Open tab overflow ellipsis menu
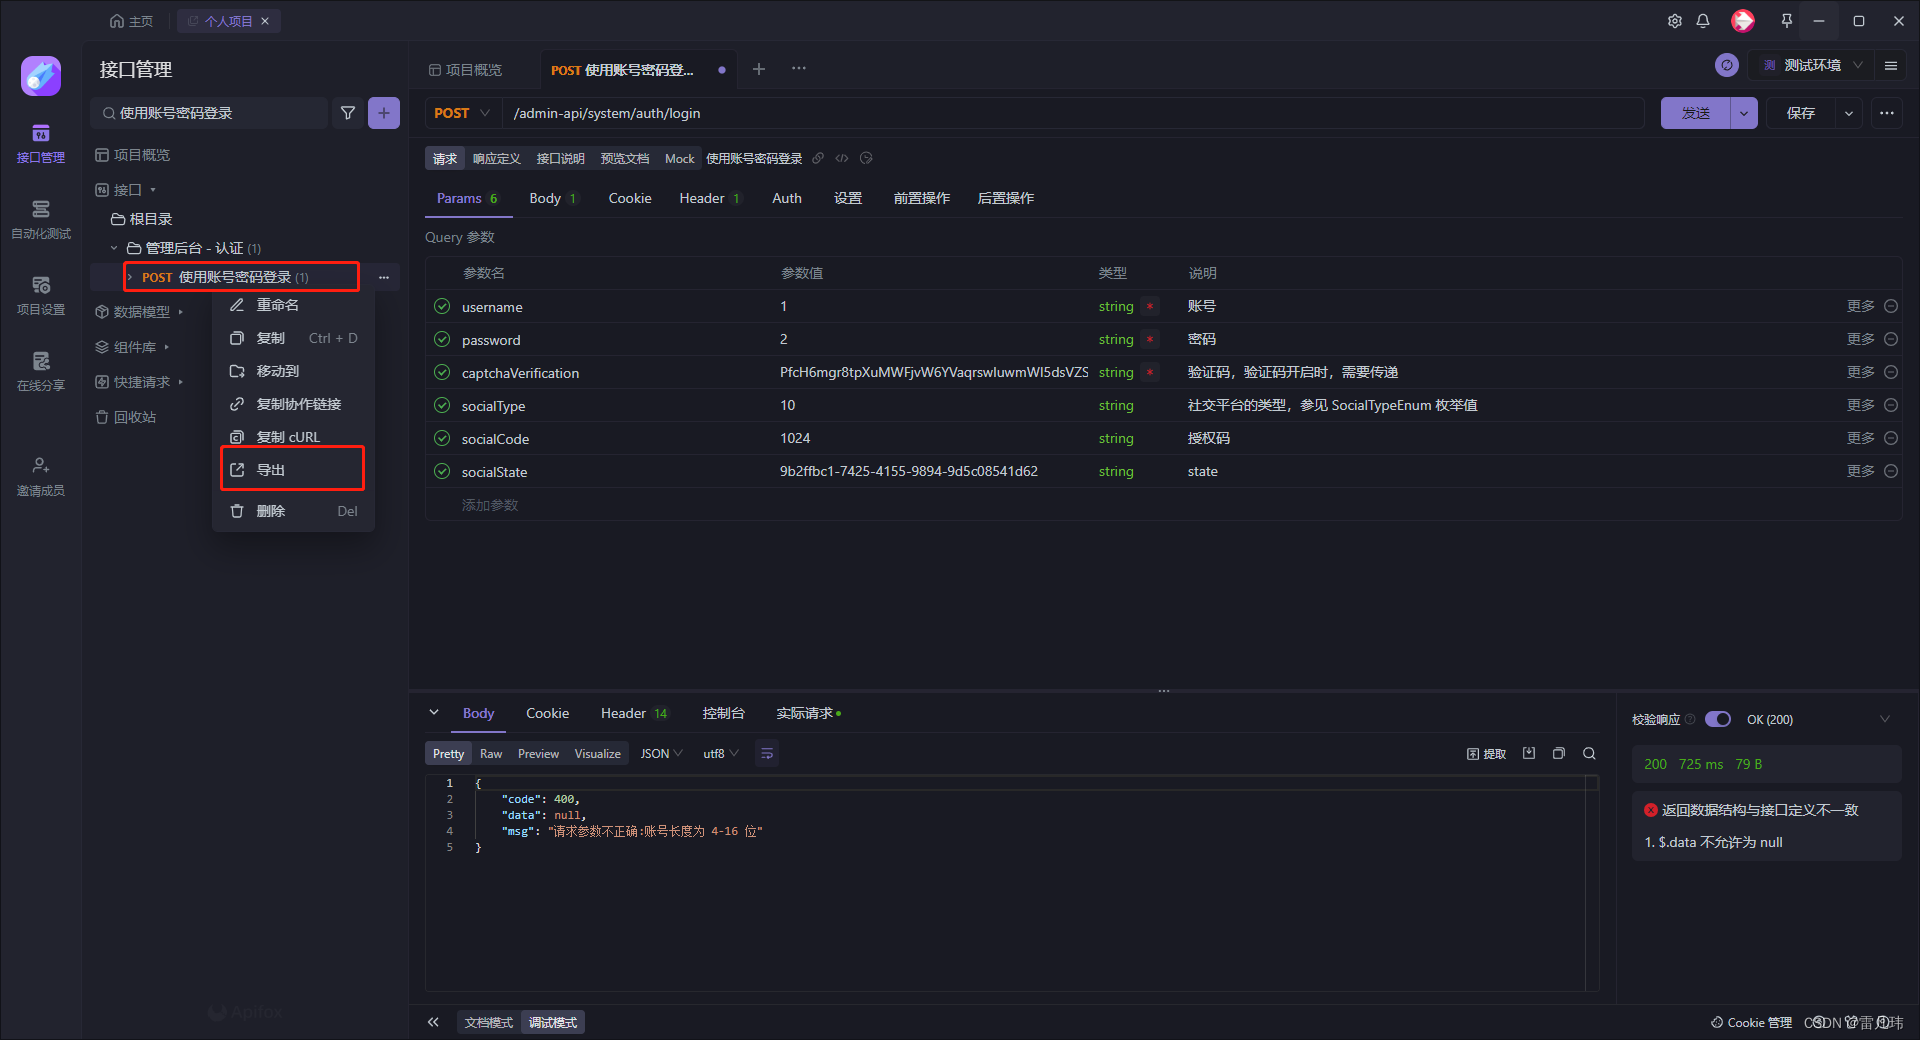The image size is (1920, 1040). 799,69
